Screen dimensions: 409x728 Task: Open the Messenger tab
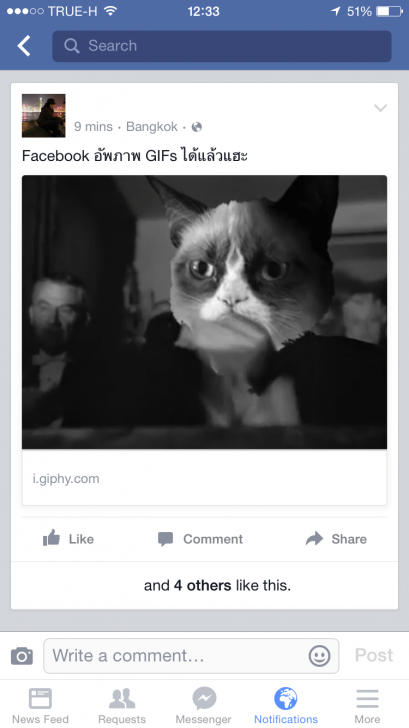click(x=203, y=706)
